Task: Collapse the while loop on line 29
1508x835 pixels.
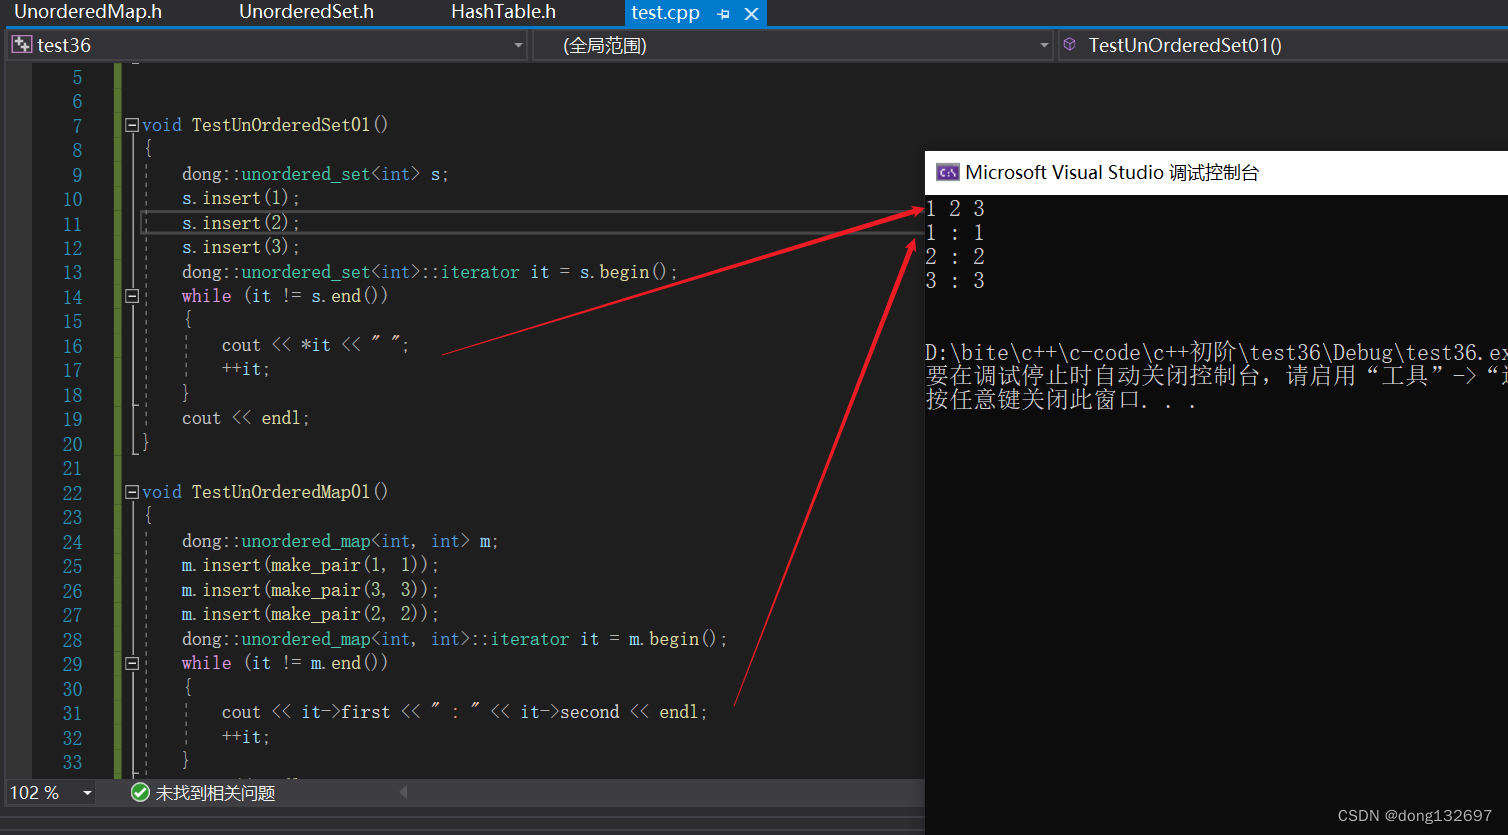Action: (x=131, y=663)
